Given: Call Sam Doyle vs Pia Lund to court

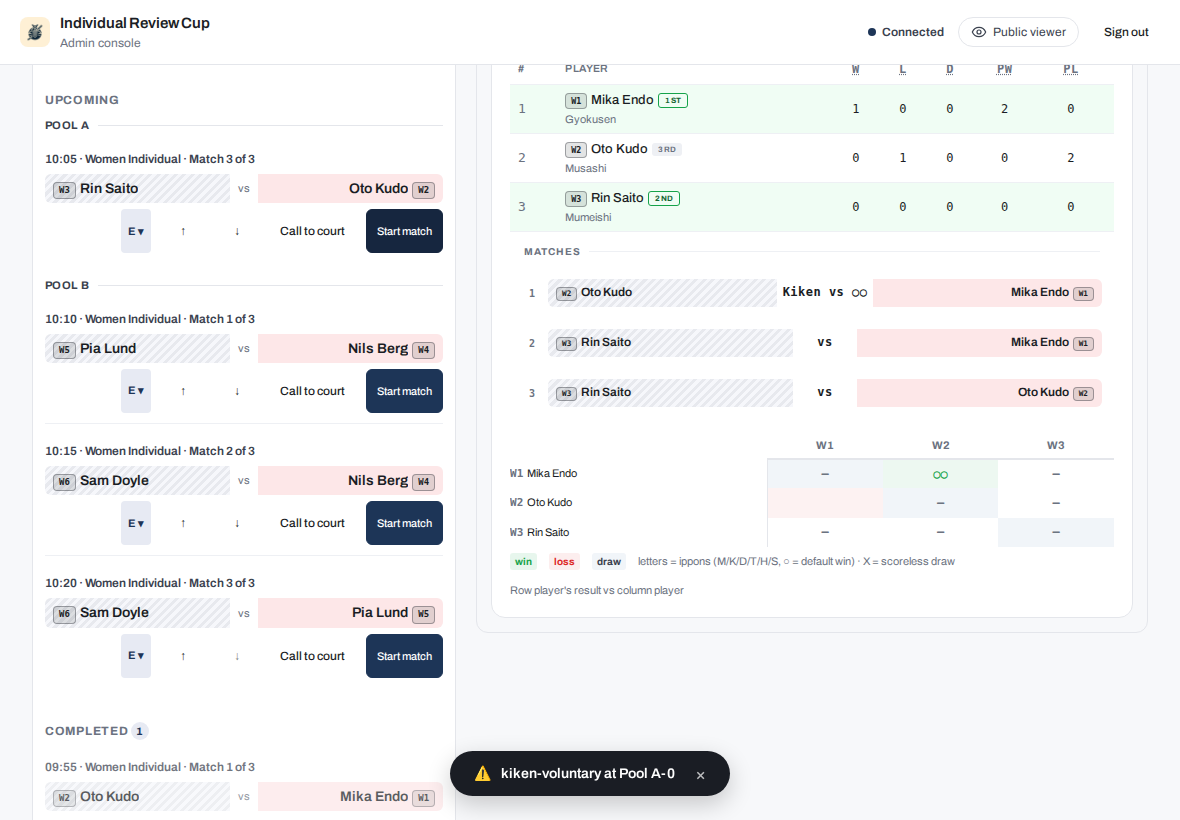Looking at the screenshot, I should tap(312, 655).
